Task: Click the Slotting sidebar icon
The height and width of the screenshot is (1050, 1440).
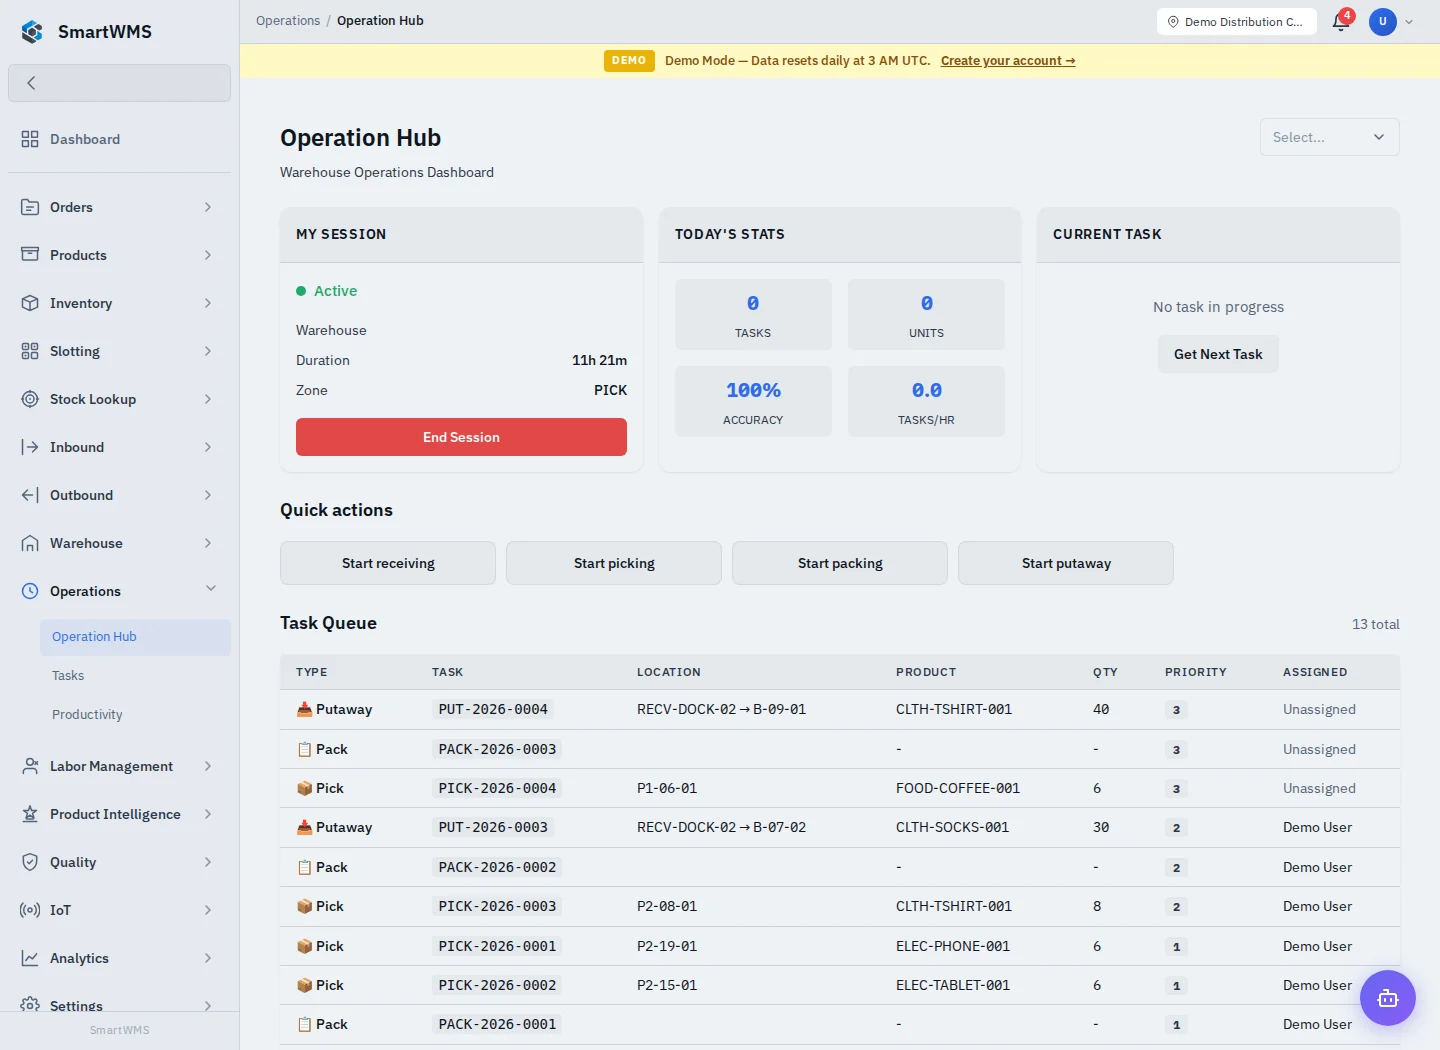Action: [30, 351]
